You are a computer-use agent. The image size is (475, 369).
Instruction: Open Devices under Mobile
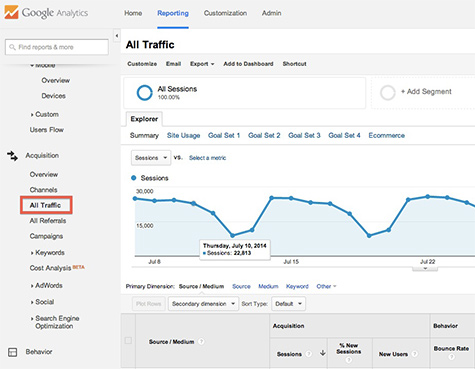coord(53,96)
